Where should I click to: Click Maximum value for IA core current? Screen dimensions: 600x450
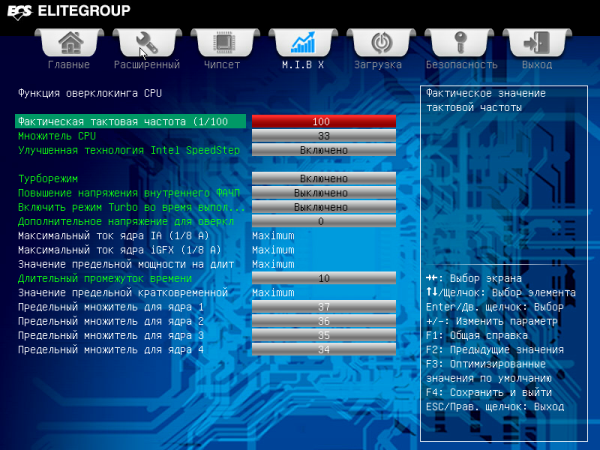point(273,236)
